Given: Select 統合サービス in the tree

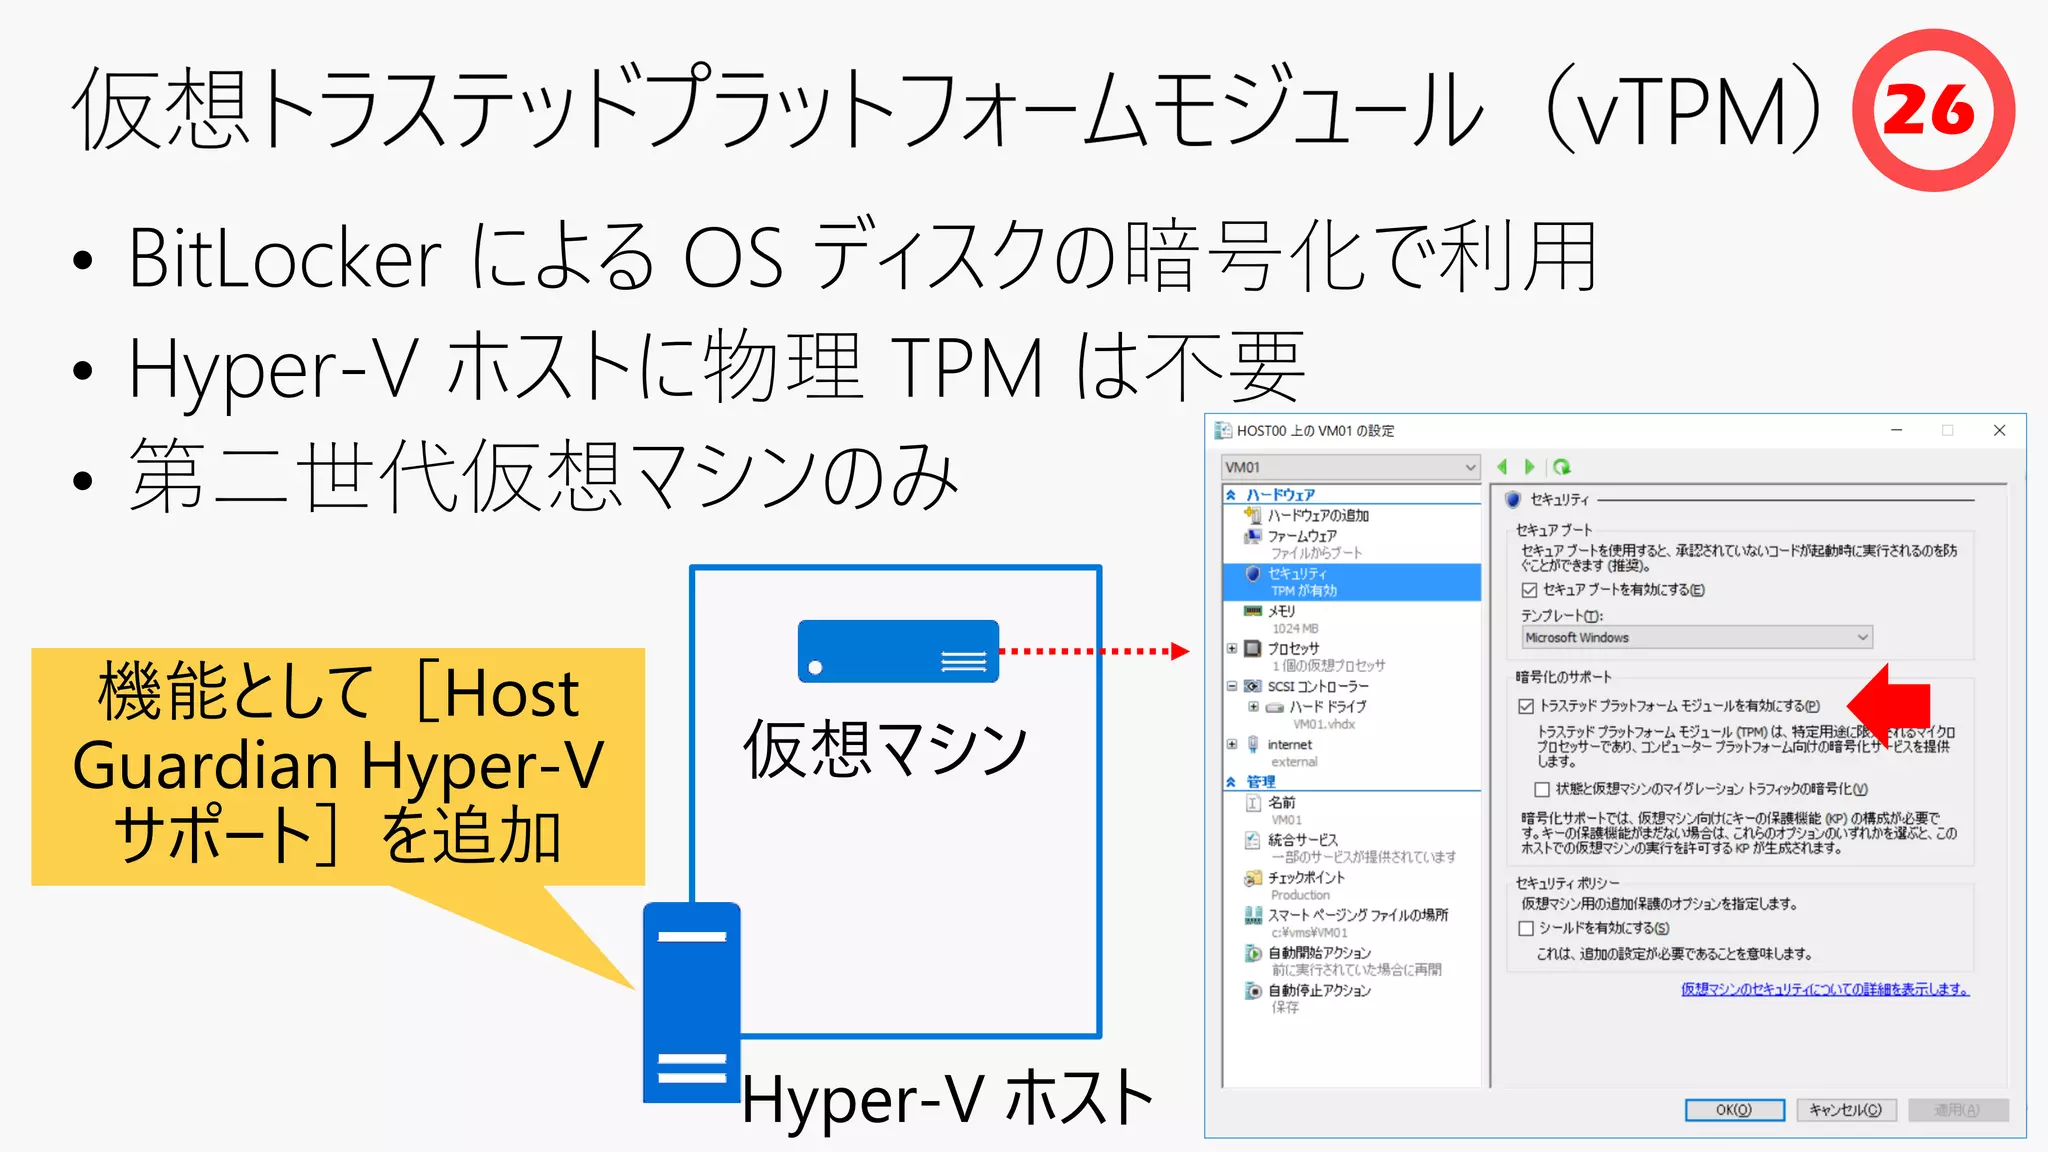Looking at the screenshot, I should [x=1302, y=840].
